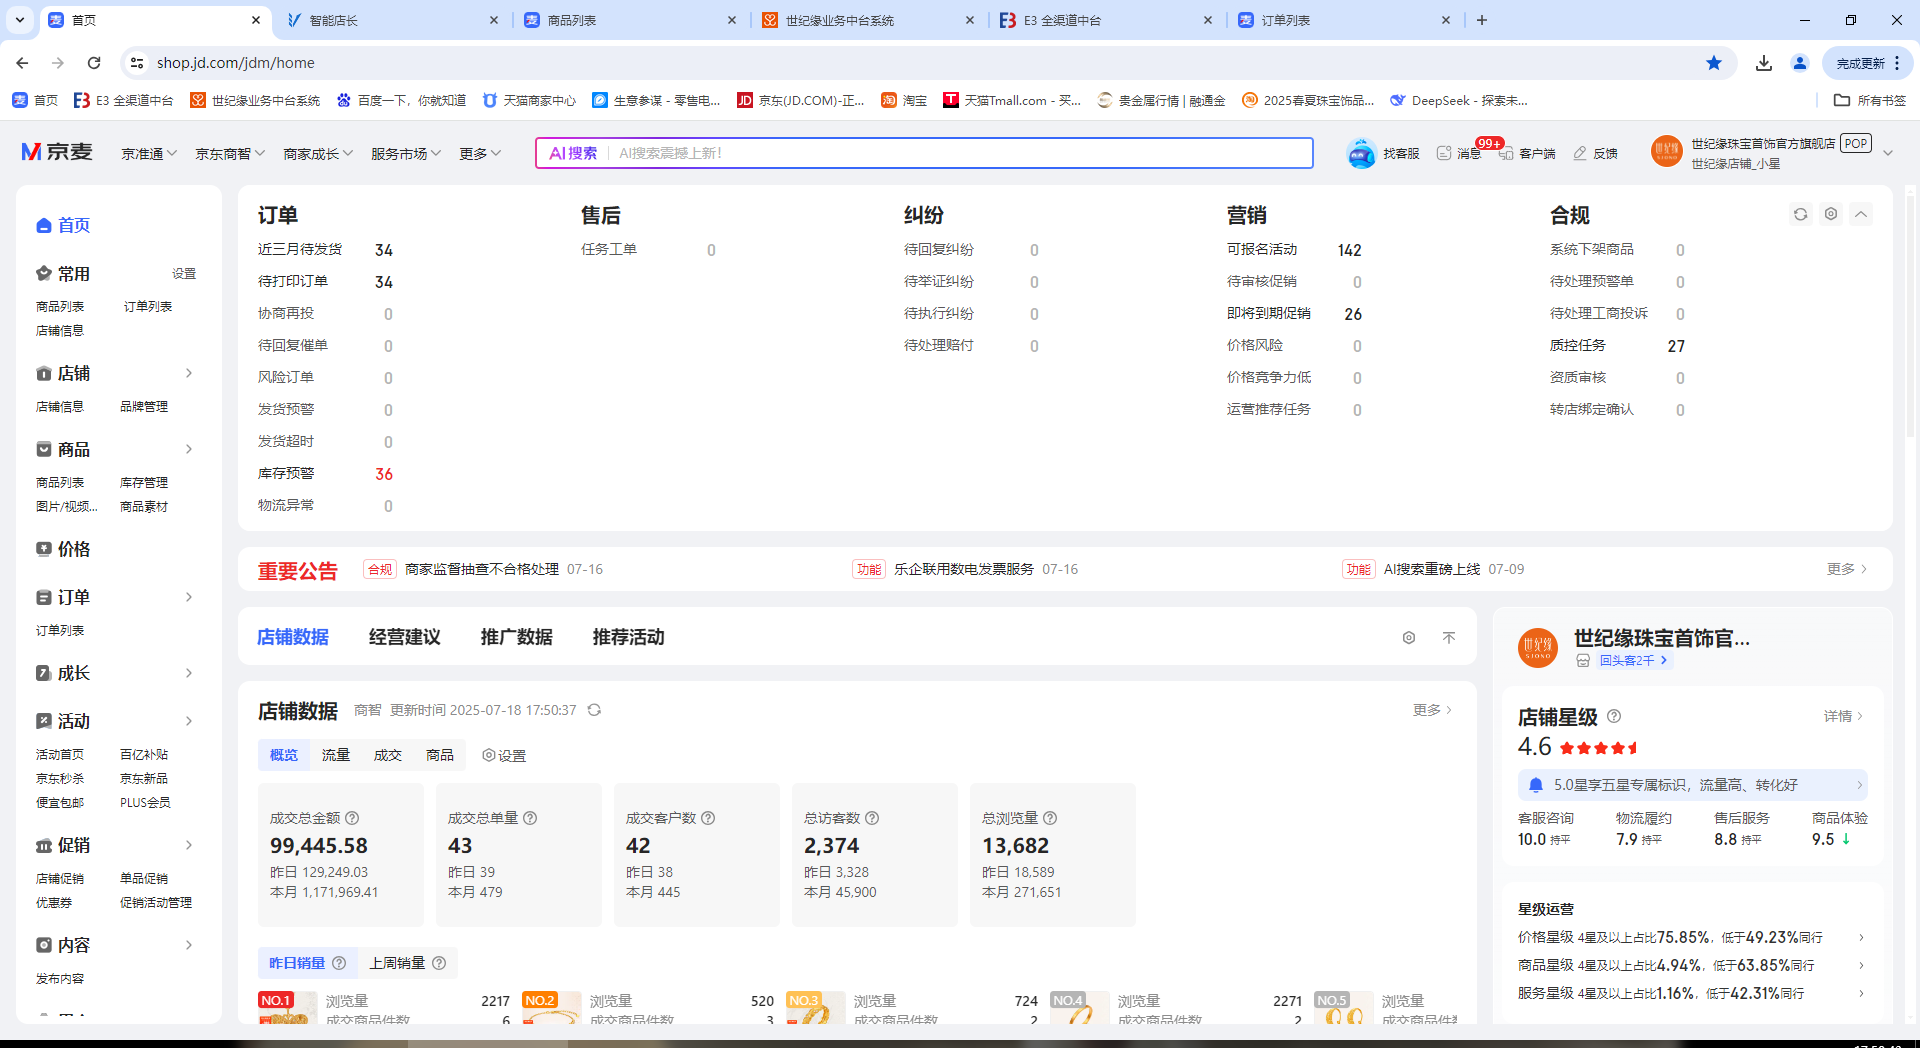The width and height of the screenshot is (1920, 1048).
Task: Click 详情 link beside 店铺星级
Action: 1843,716
